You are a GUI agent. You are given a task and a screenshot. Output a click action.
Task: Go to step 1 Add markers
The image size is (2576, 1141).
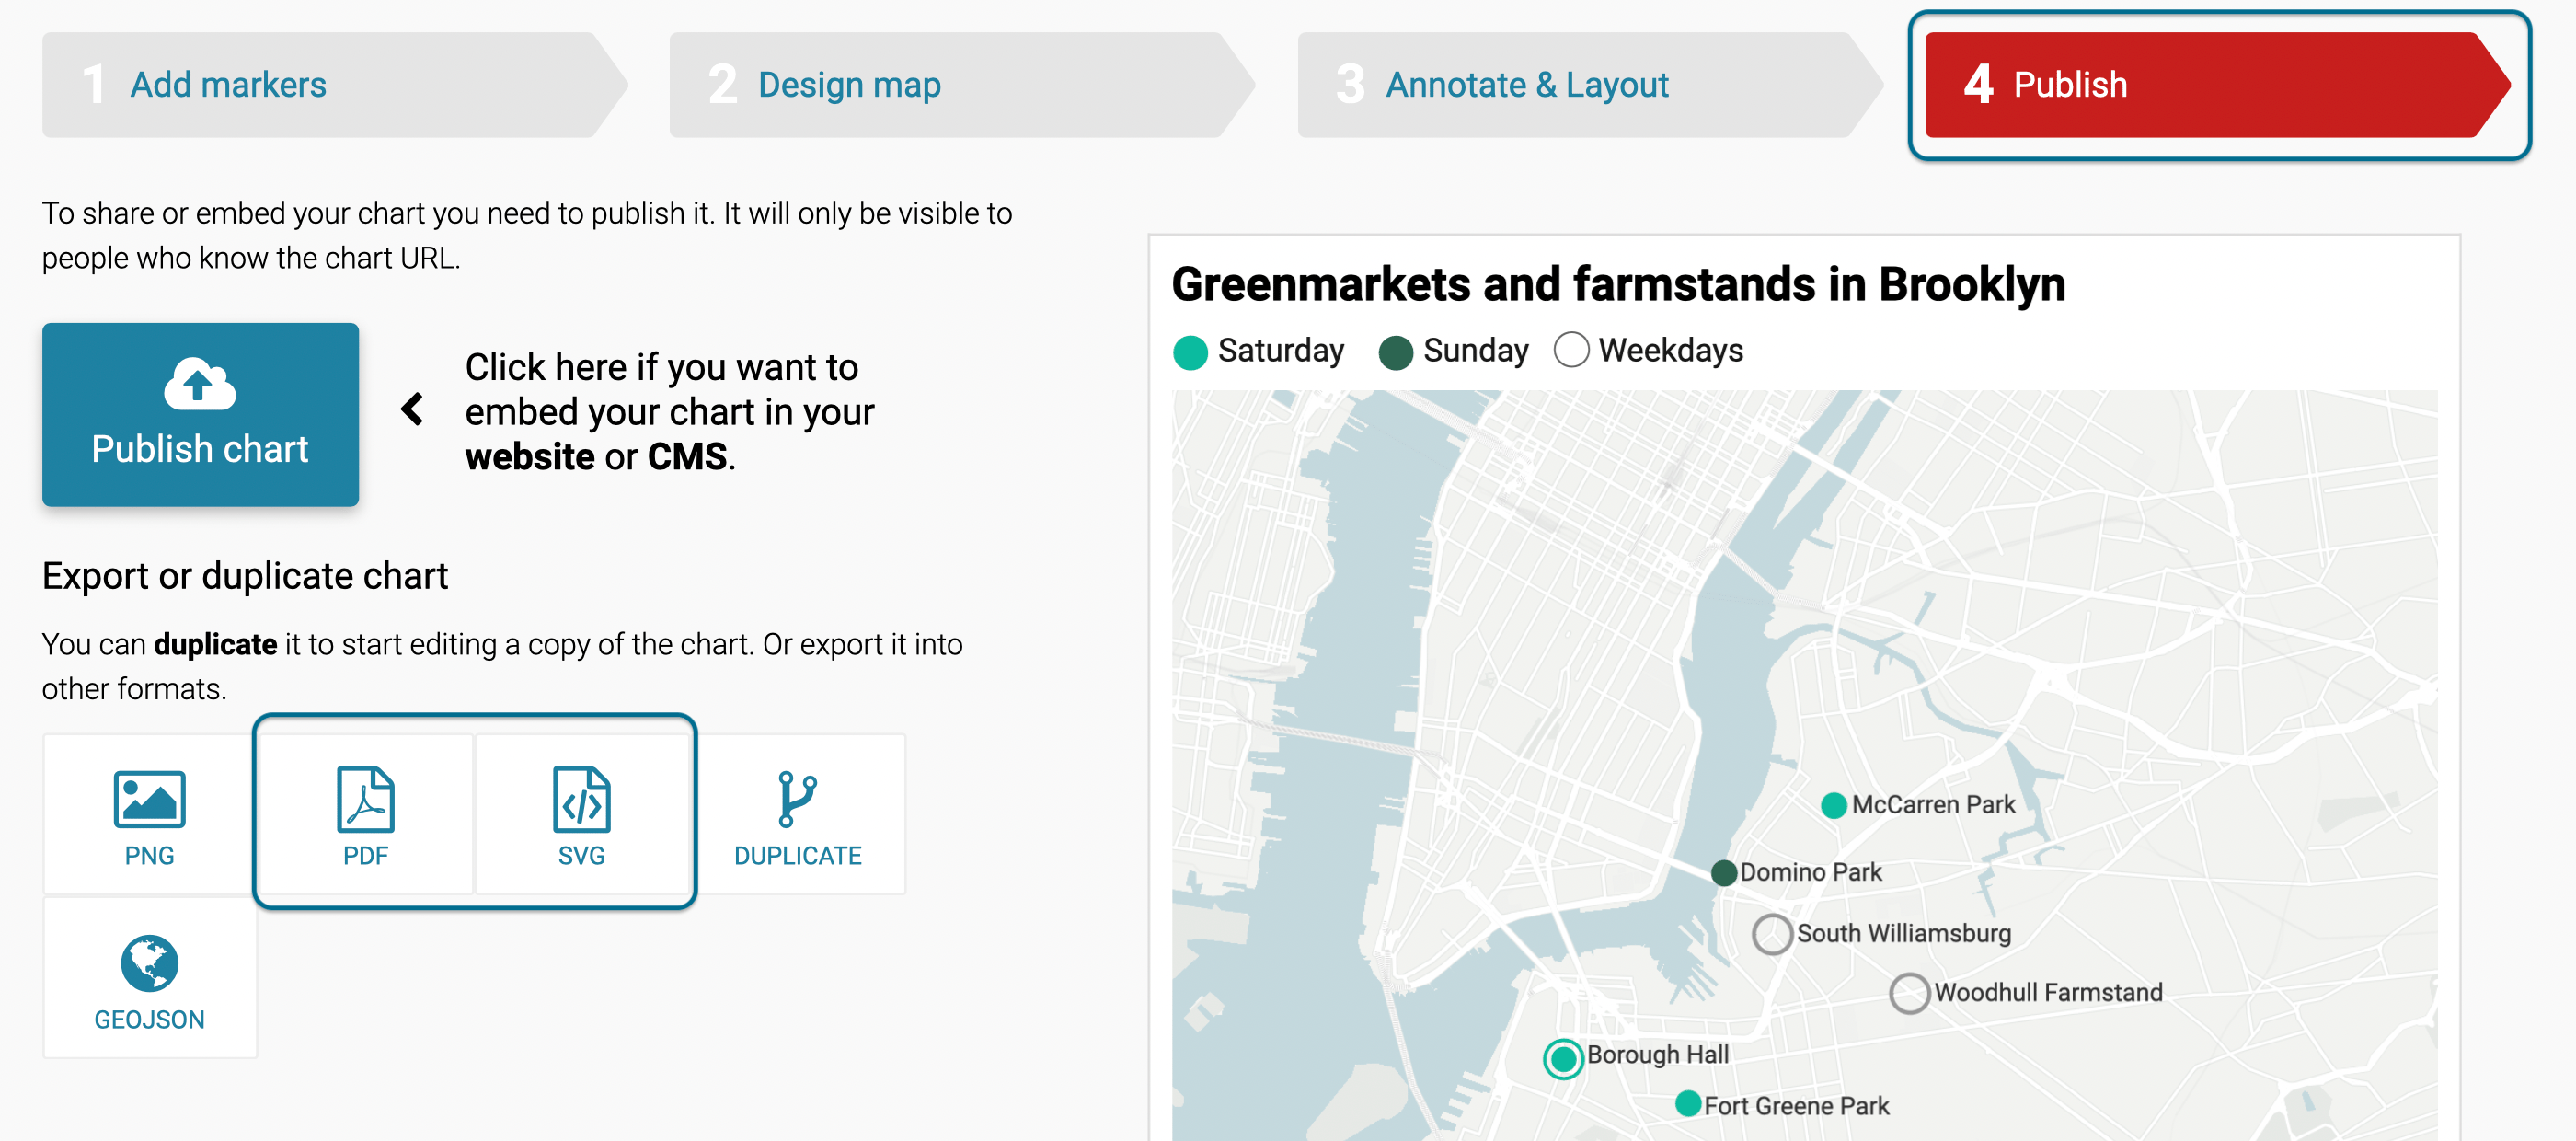pos(228,85)
